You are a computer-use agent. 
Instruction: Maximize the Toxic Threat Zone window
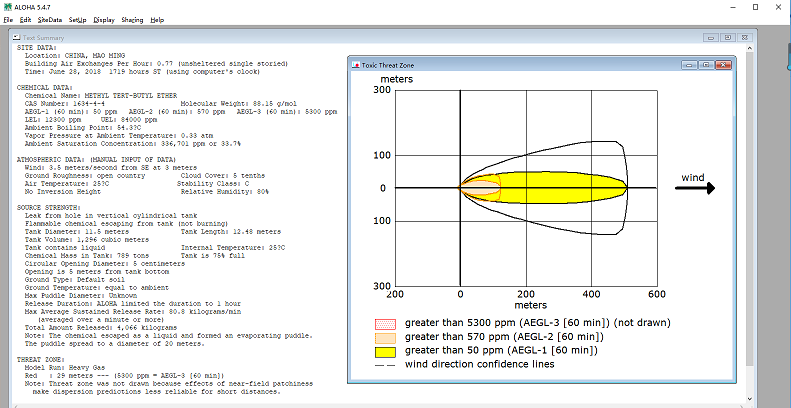click(x=706, y=65)
